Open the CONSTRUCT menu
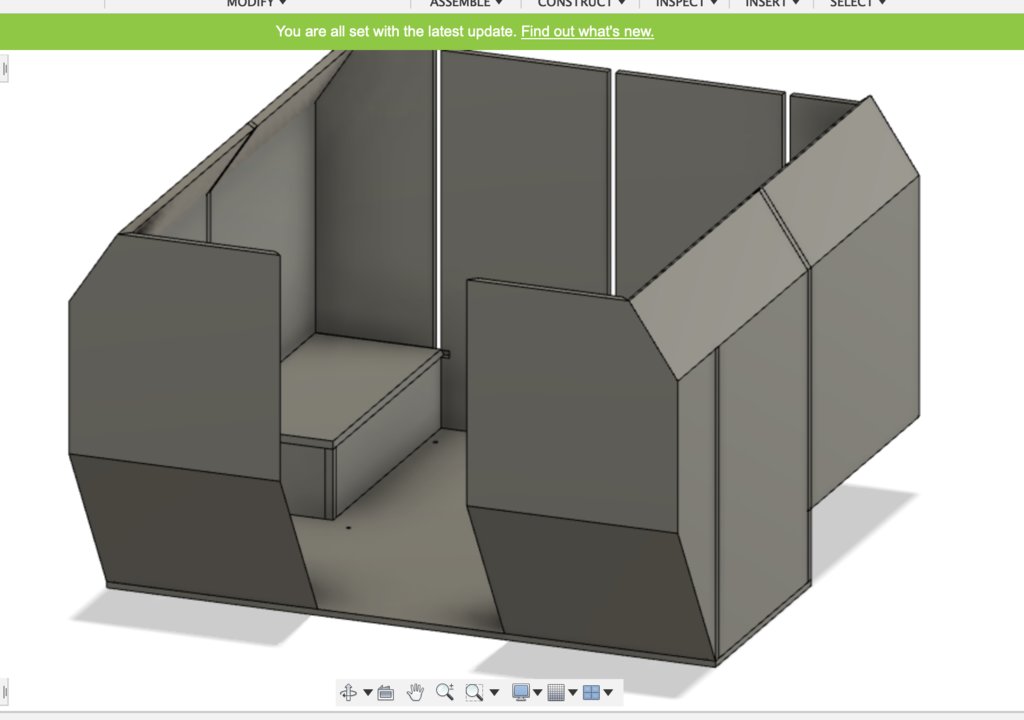1024x720 pixels. click(581, 3)
